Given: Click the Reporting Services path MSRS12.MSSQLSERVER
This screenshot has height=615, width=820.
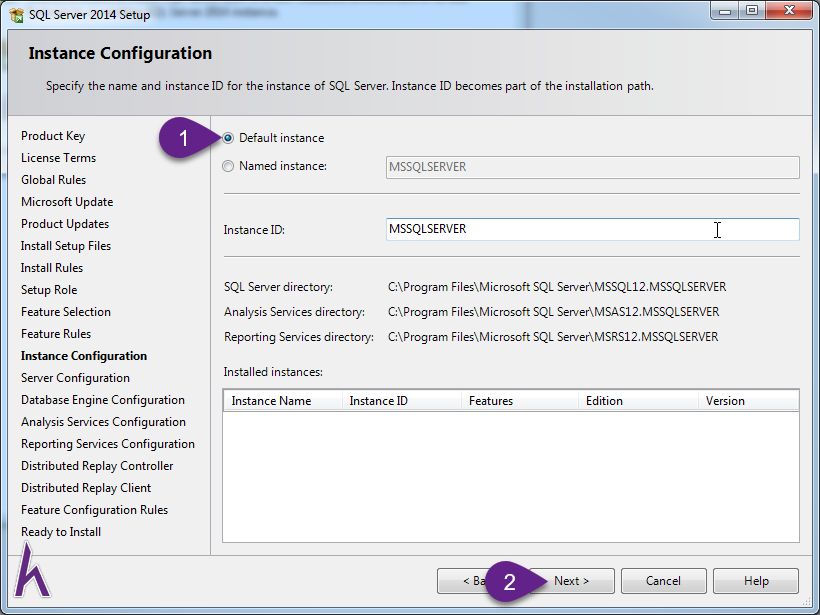Looking at the screenshot, I should pos(553,337).
